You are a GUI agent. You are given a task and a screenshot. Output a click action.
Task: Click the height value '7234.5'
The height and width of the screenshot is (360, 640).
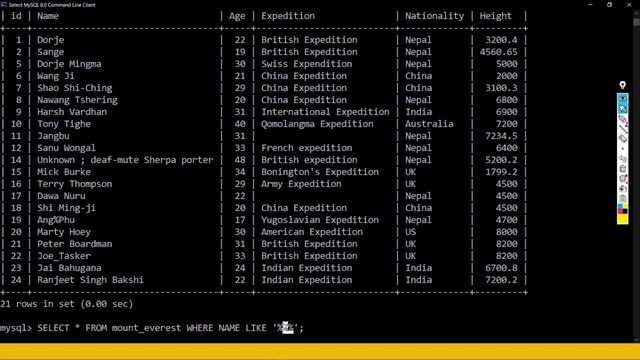pos(501,136)
